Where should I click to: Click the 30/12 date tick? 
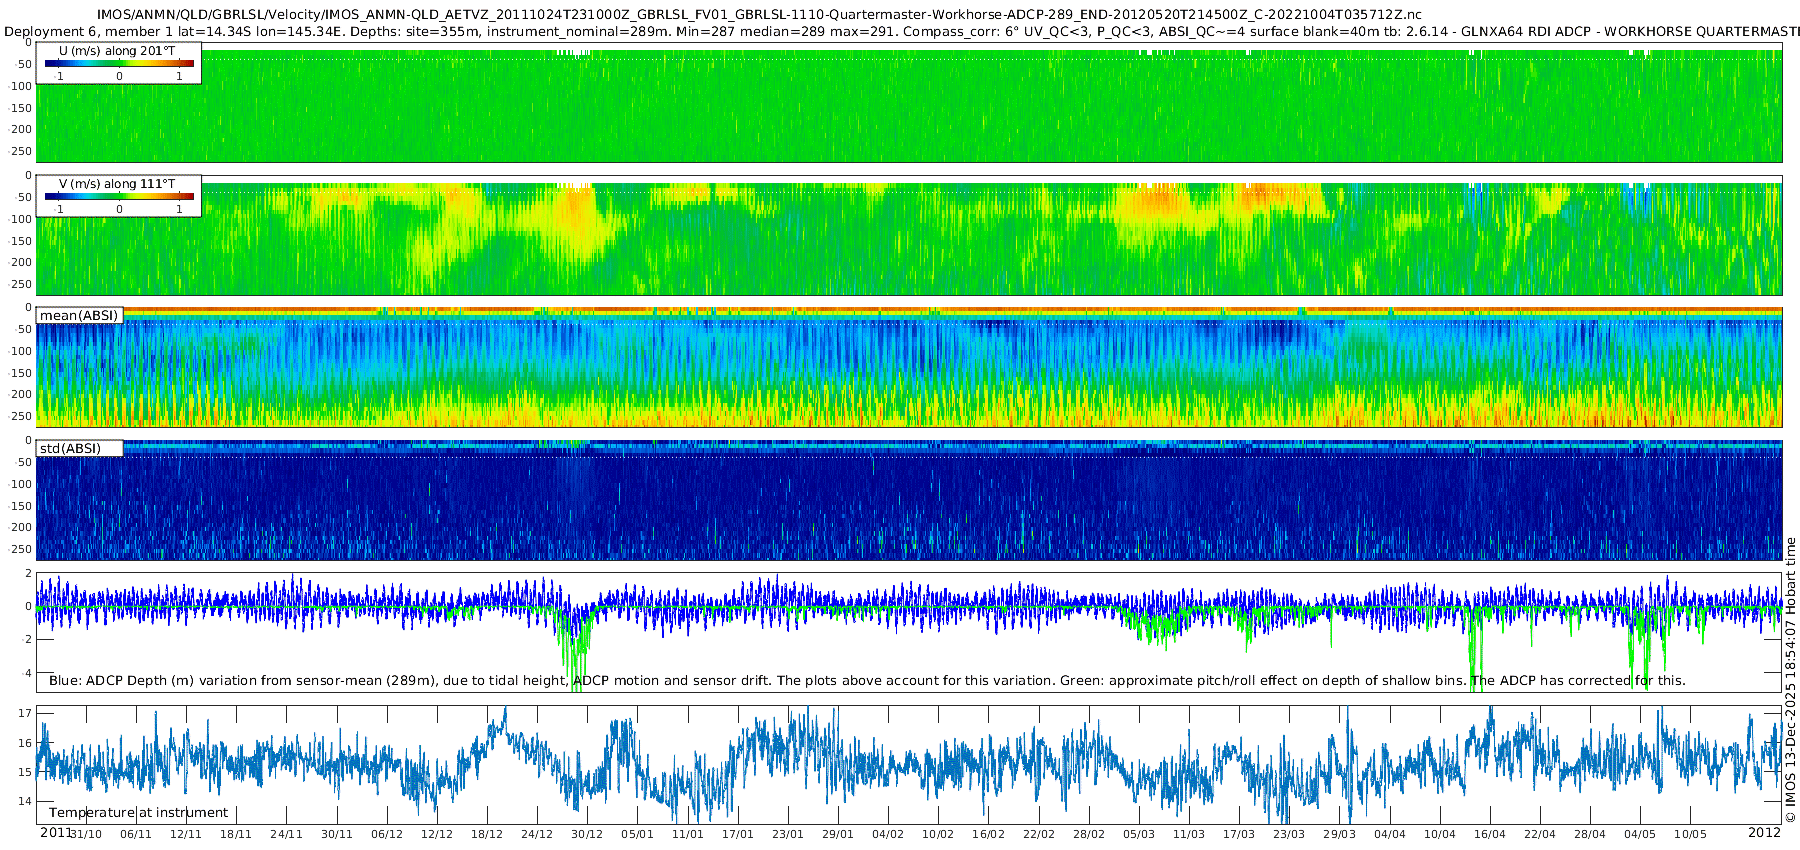click(x=587, y=834)
